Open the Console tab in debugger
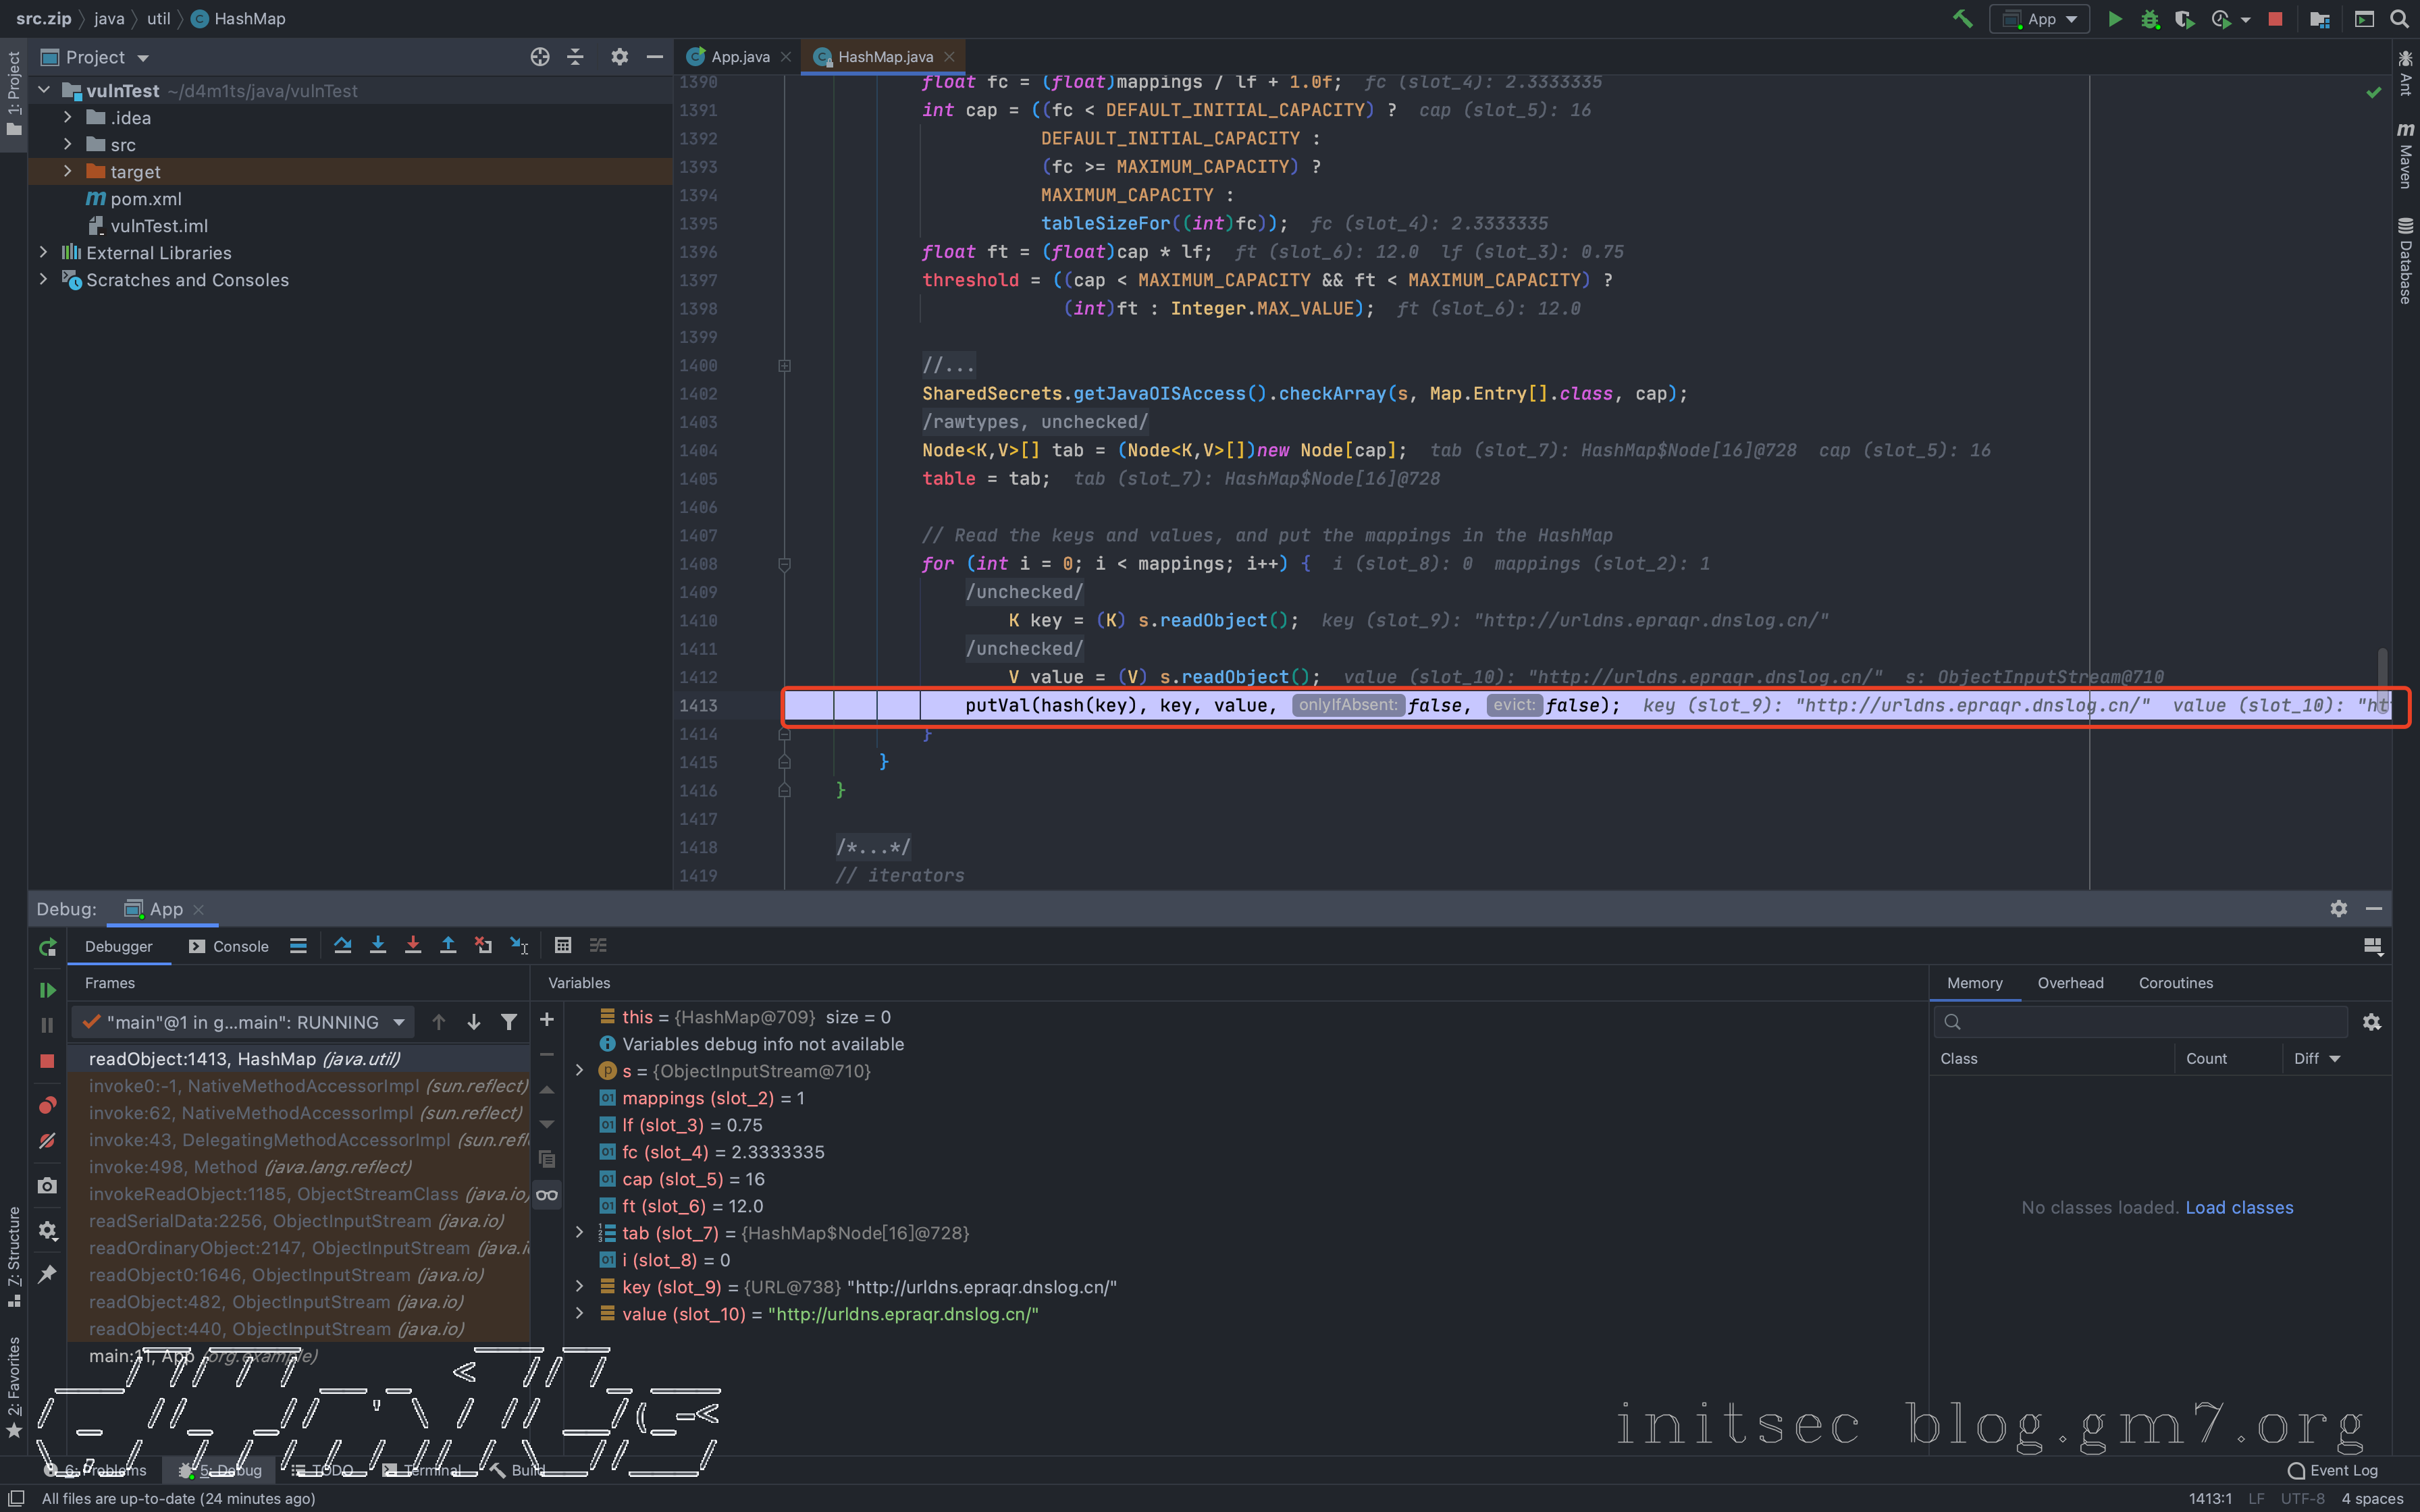The width and height of the screenshot is (2420, 1512). pyautogui.click(x=229, y=946)
